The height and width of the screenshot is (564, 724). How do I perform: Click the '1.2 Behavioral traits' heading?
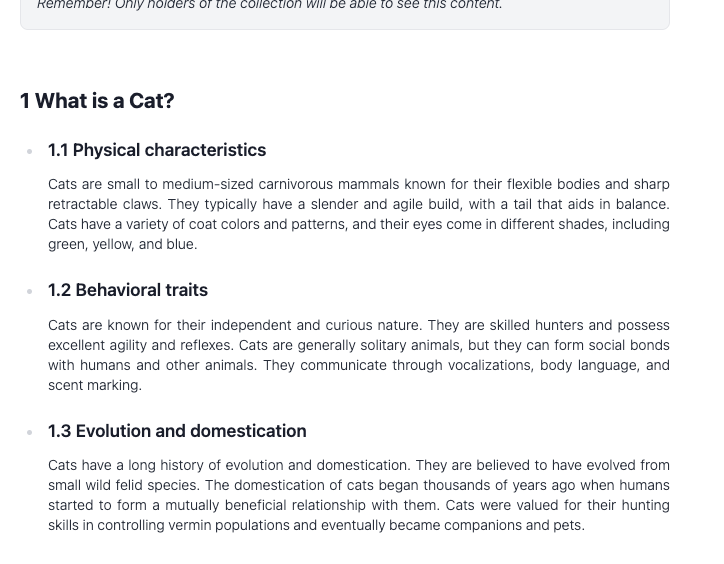click(x=128, y=290)
